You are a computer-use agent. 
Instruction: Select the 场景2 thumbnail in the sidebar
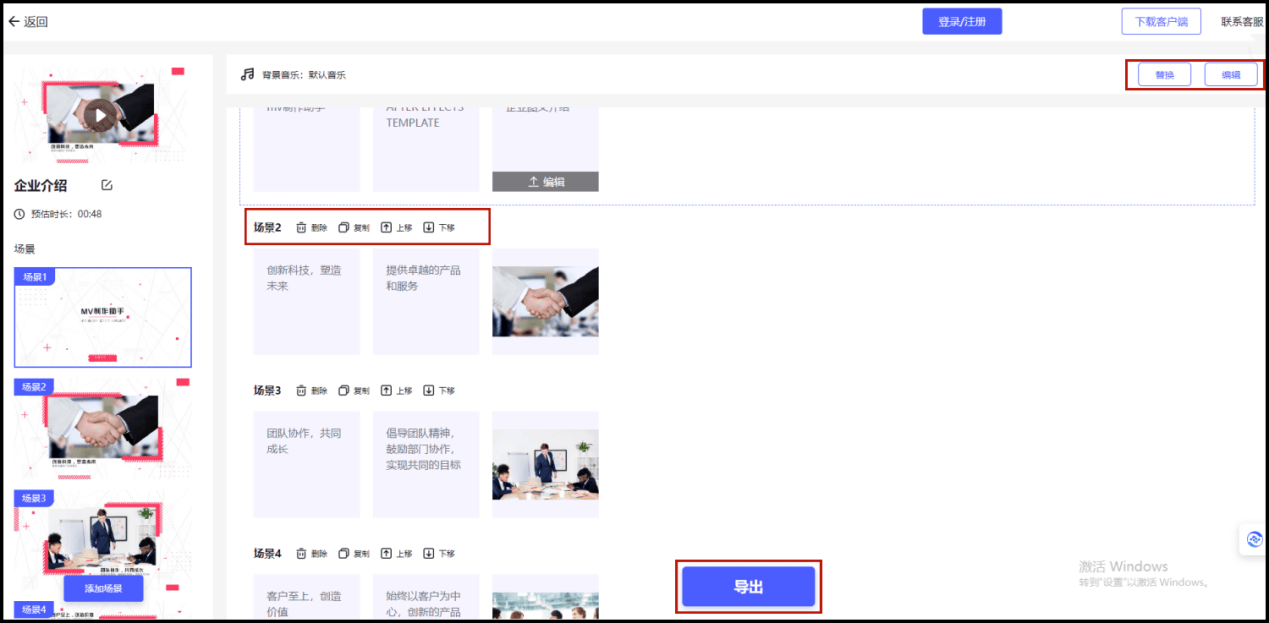click(x=103, y=429)
